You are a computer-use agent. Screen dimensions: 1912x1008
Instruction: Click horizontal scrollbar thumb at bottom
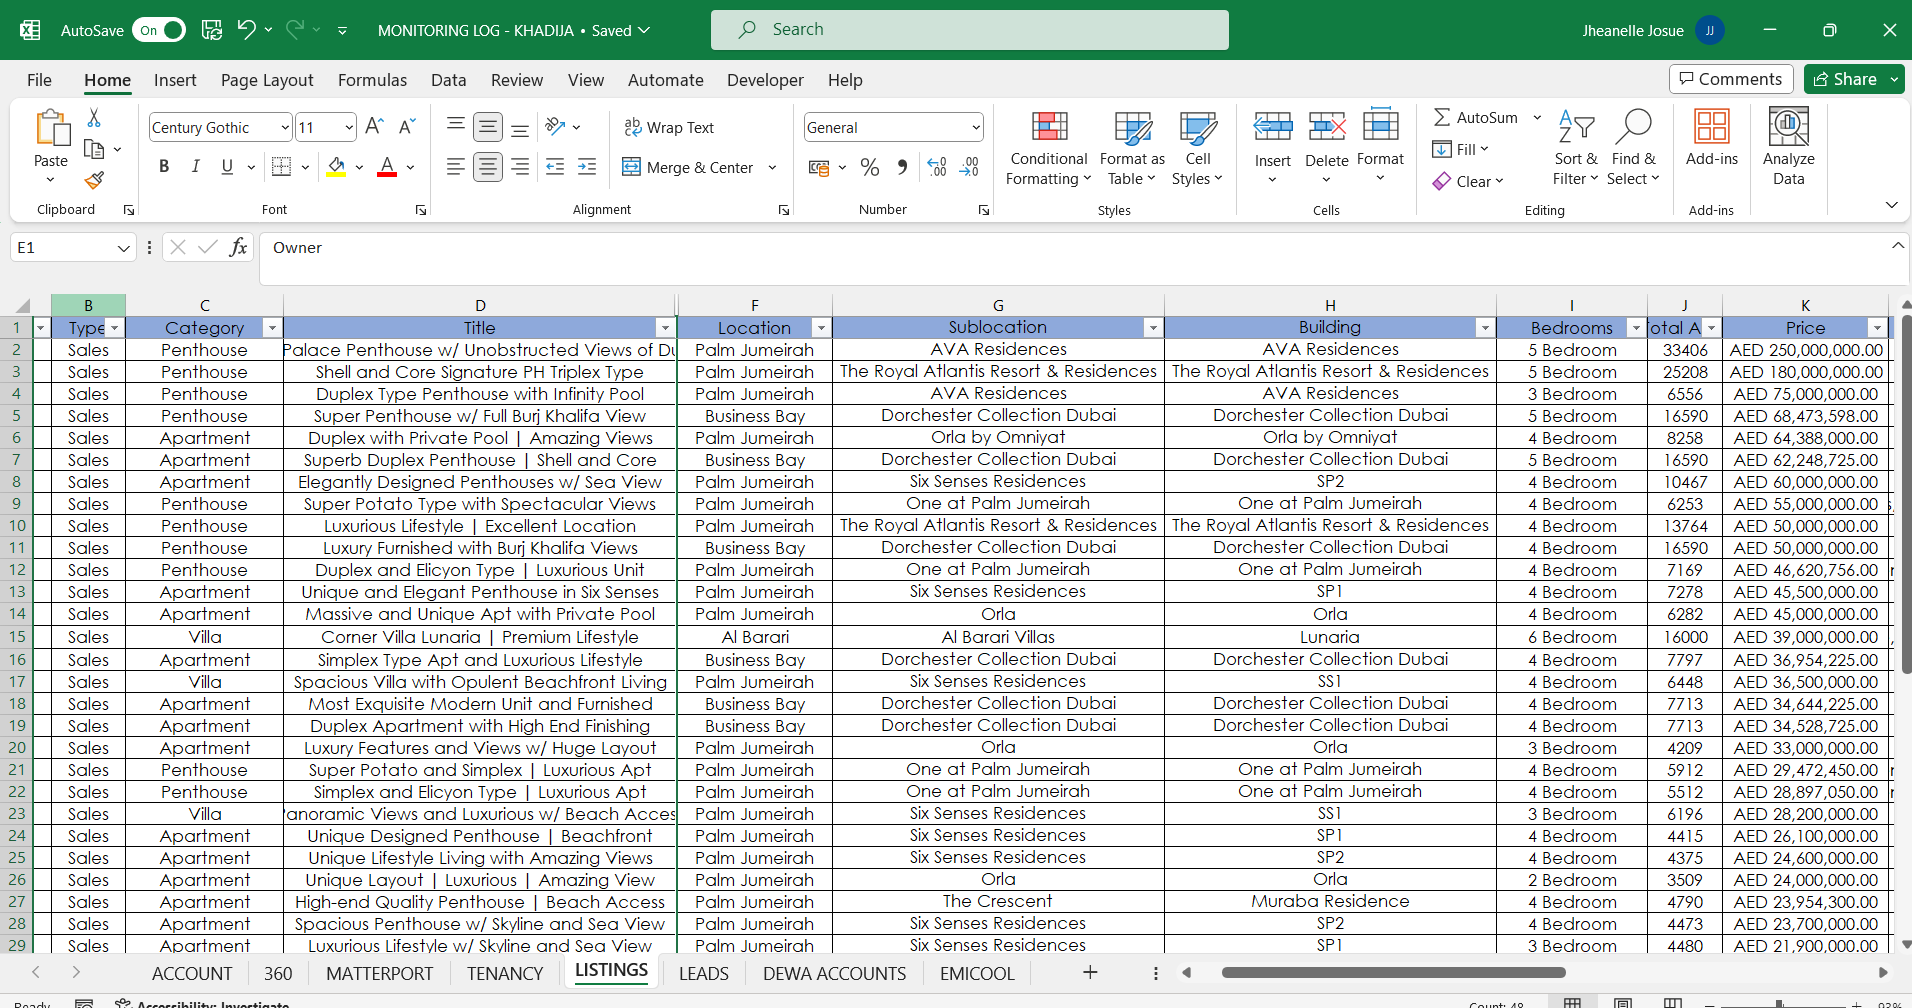(x=1393, y=972)
